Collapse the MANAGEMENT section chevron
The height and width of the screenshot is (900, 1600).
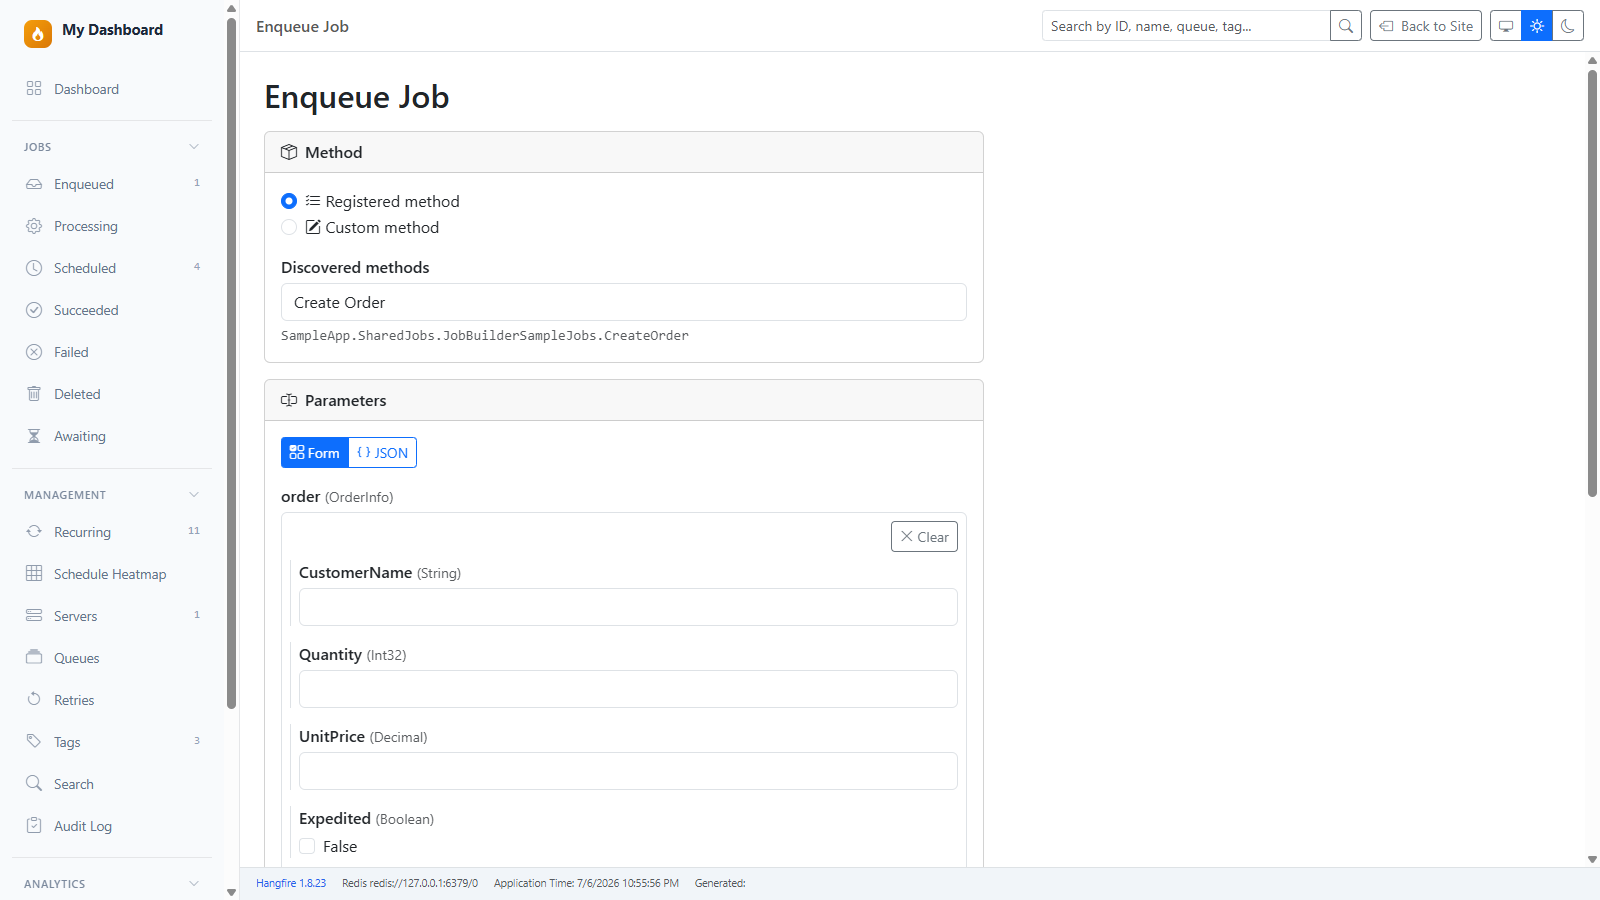click(194, 495)
